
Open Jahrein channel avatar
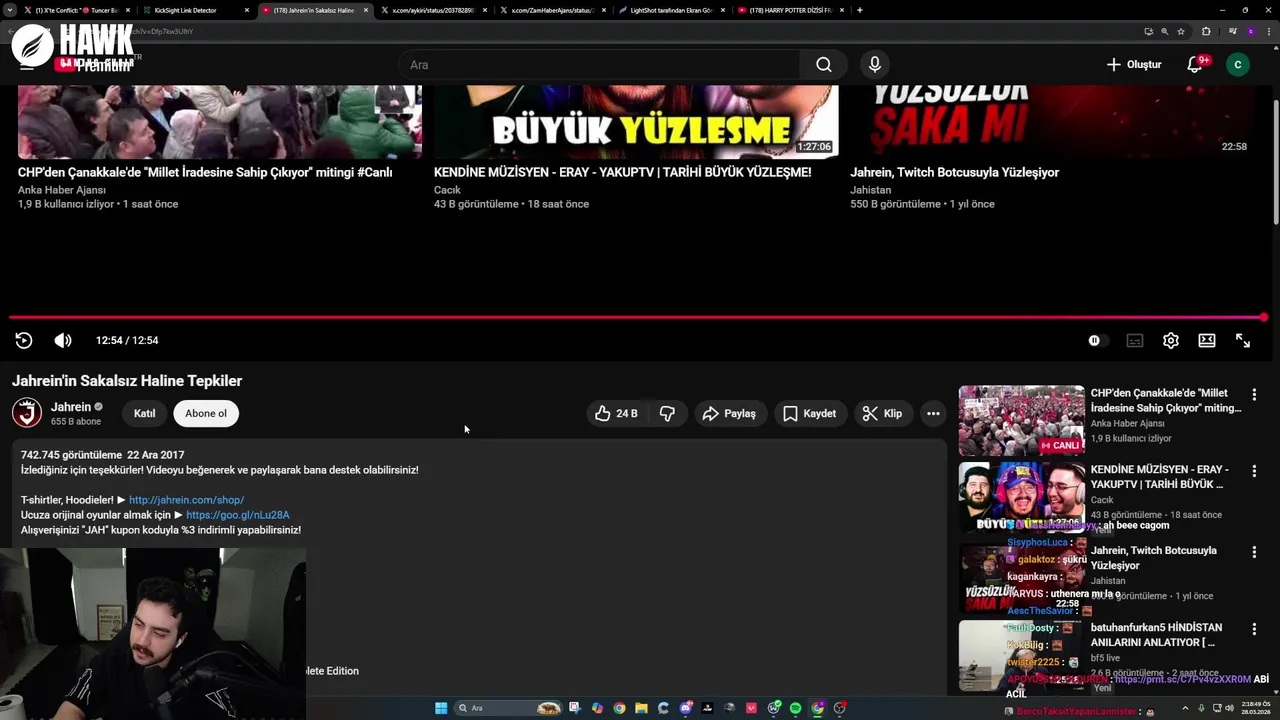[x=27, y=412]
